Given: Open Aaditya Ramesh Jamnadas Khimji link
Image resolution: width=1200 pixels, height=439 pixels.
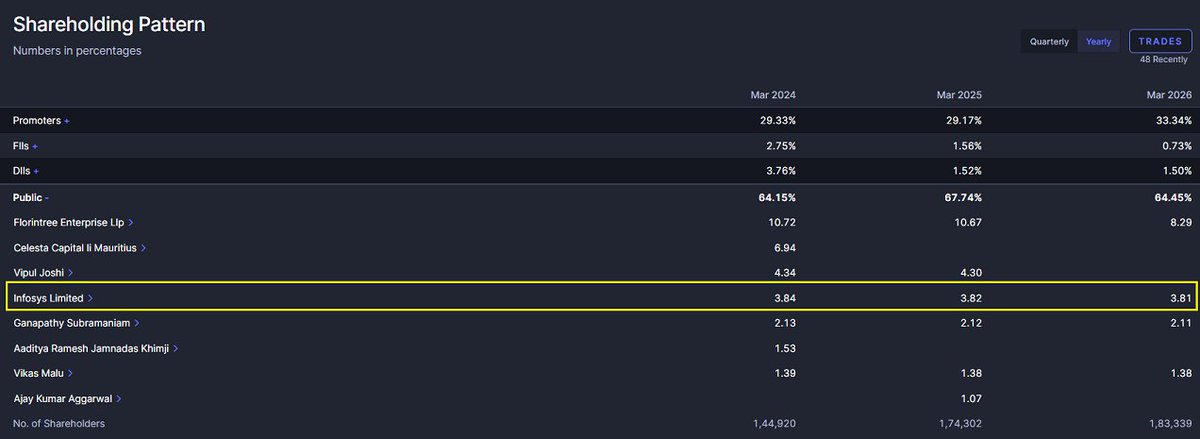Looking at the screenshot, I should click(96, 348).
